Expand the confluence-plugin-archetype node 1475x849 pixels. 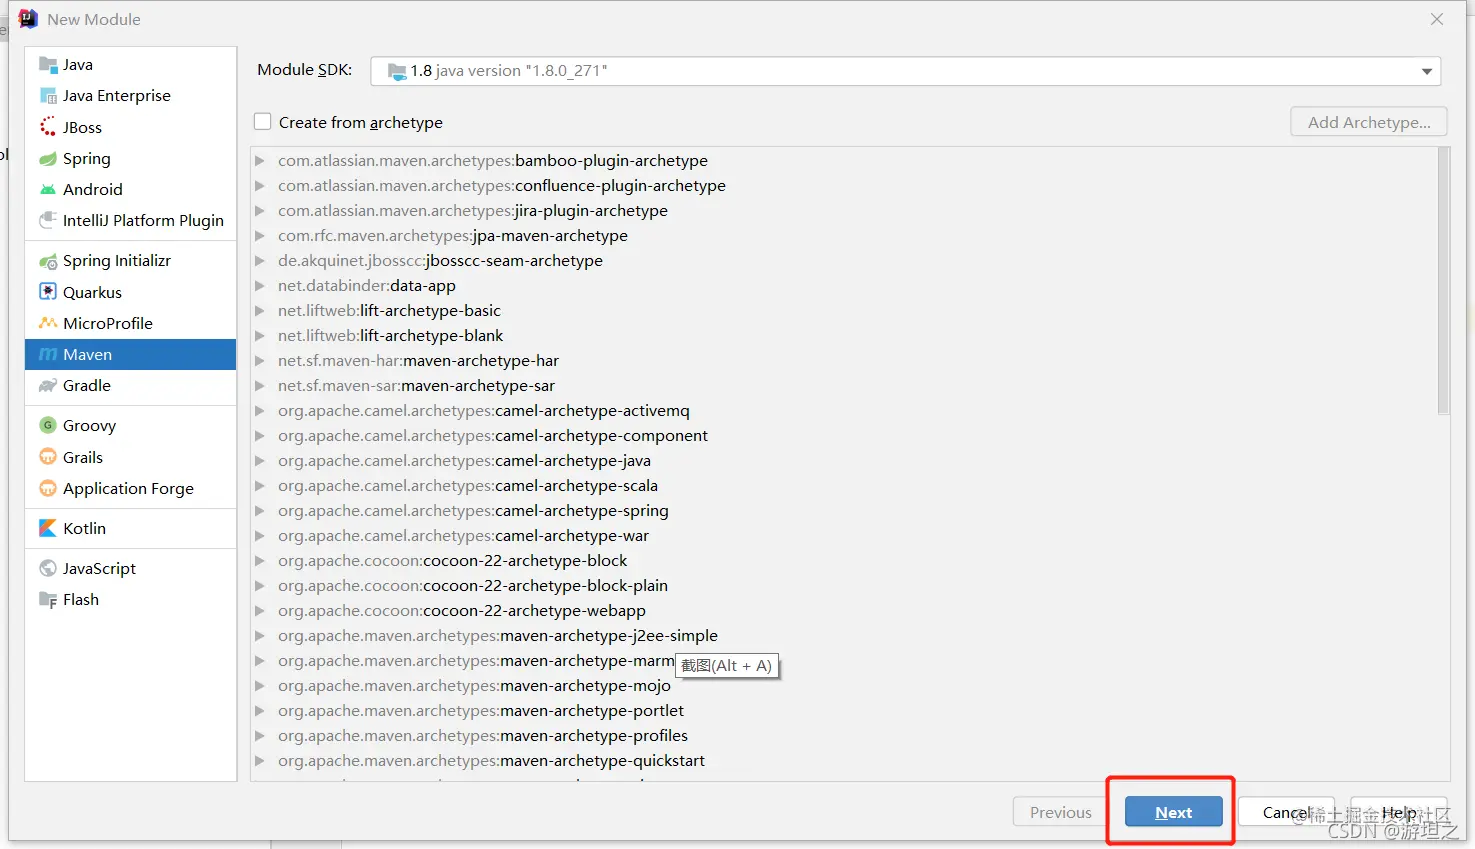260,186
